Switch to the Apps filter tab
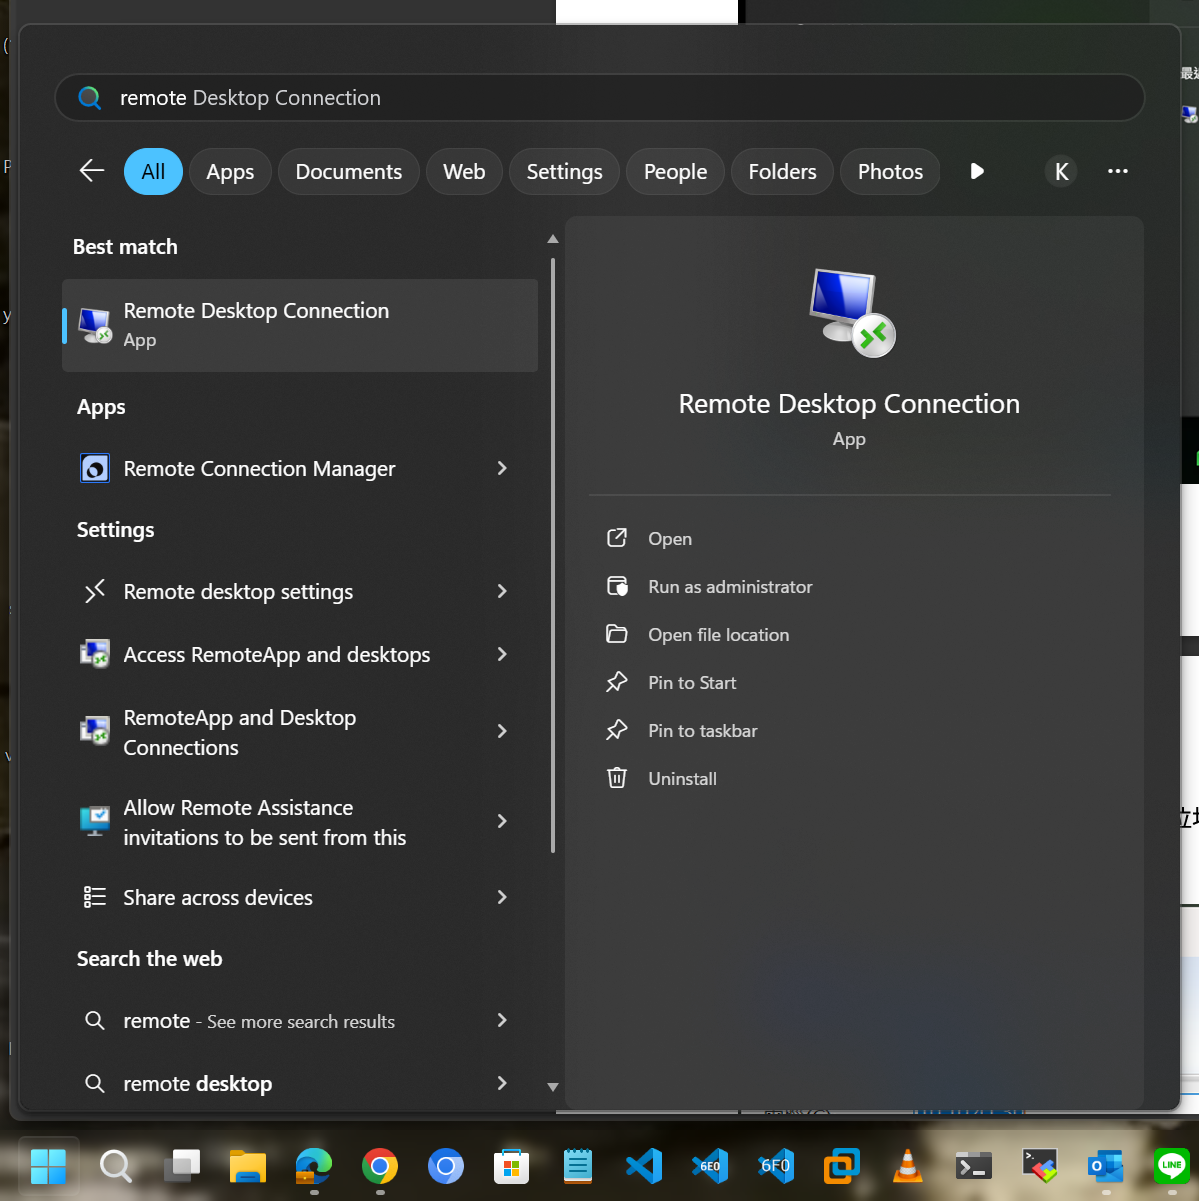This screenshot has height=1201, width=1199. coord(230,172)
